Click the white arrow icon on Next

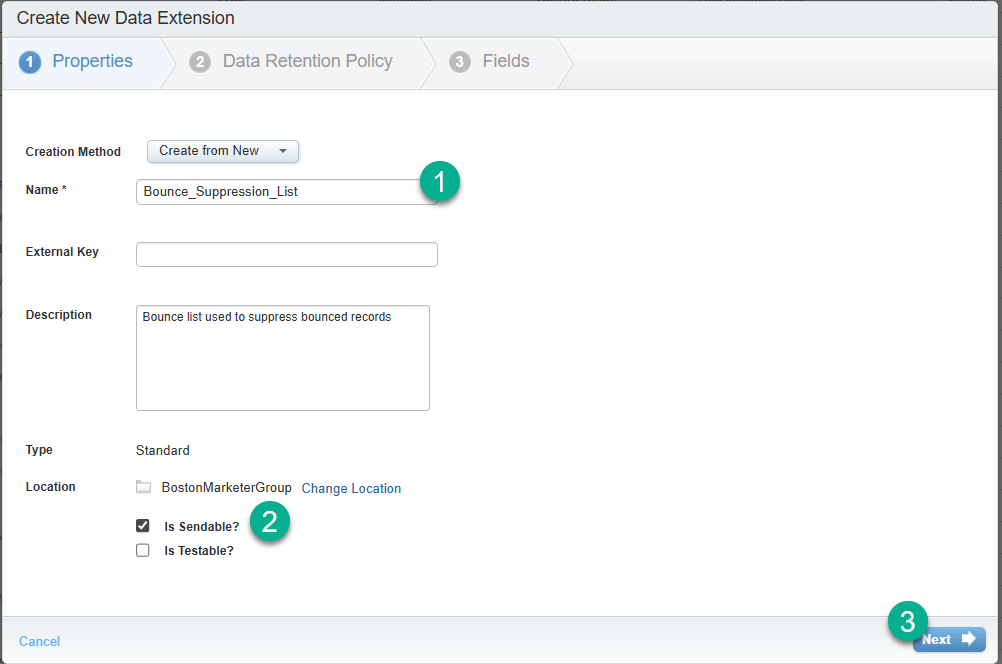pos(968,639)
